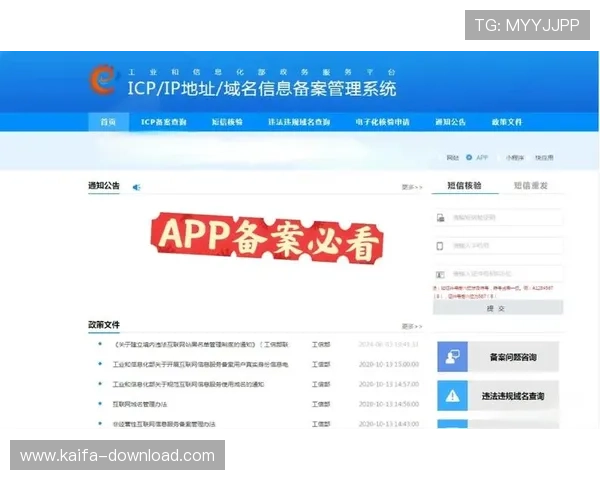Click the date 2020-10-13 14:43:00
Screen dimensions: 600x480
(x=389, y=424)
